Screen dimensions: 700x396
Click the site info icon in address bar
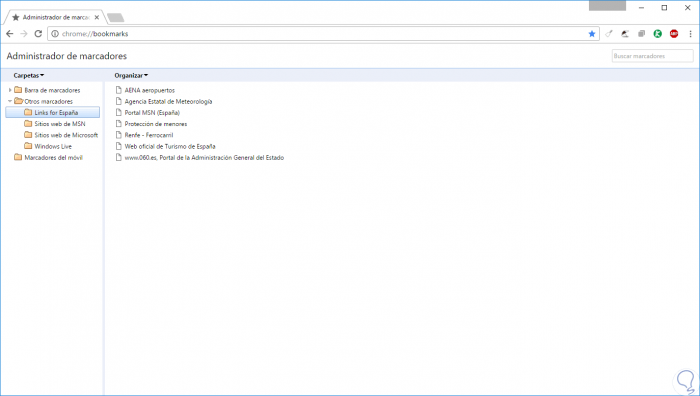[x=55, y=34]
